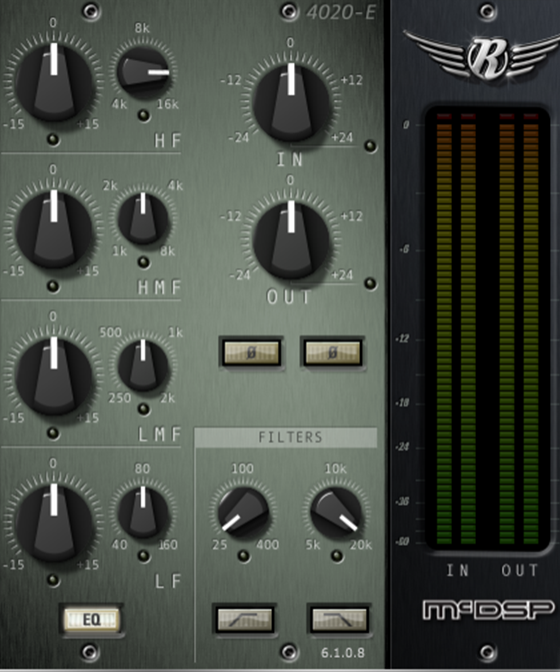
Task: Toggle the LED below the LMF gain knob
Action: click(53, 433)
